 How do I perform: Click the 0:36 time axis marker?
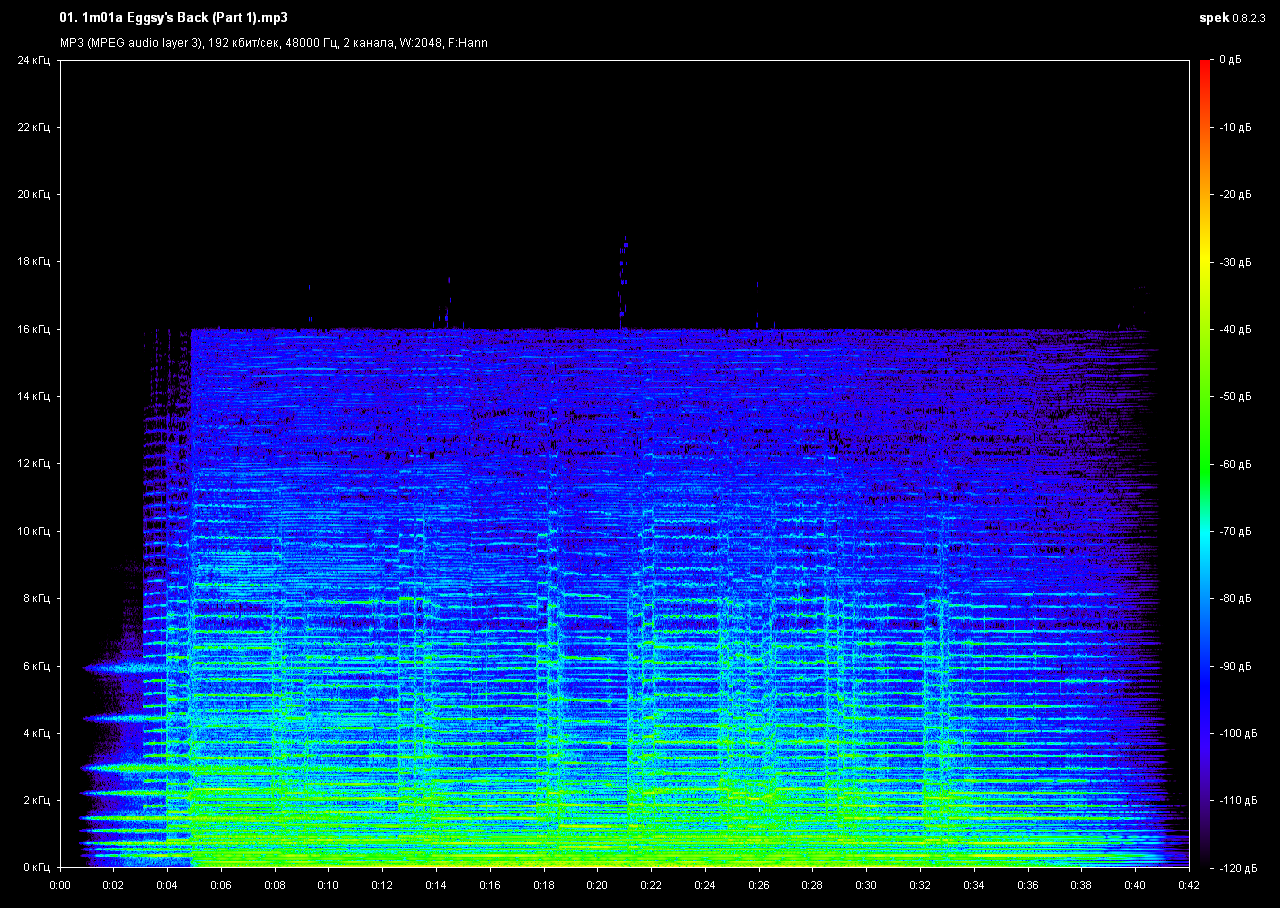(1028, 885)
